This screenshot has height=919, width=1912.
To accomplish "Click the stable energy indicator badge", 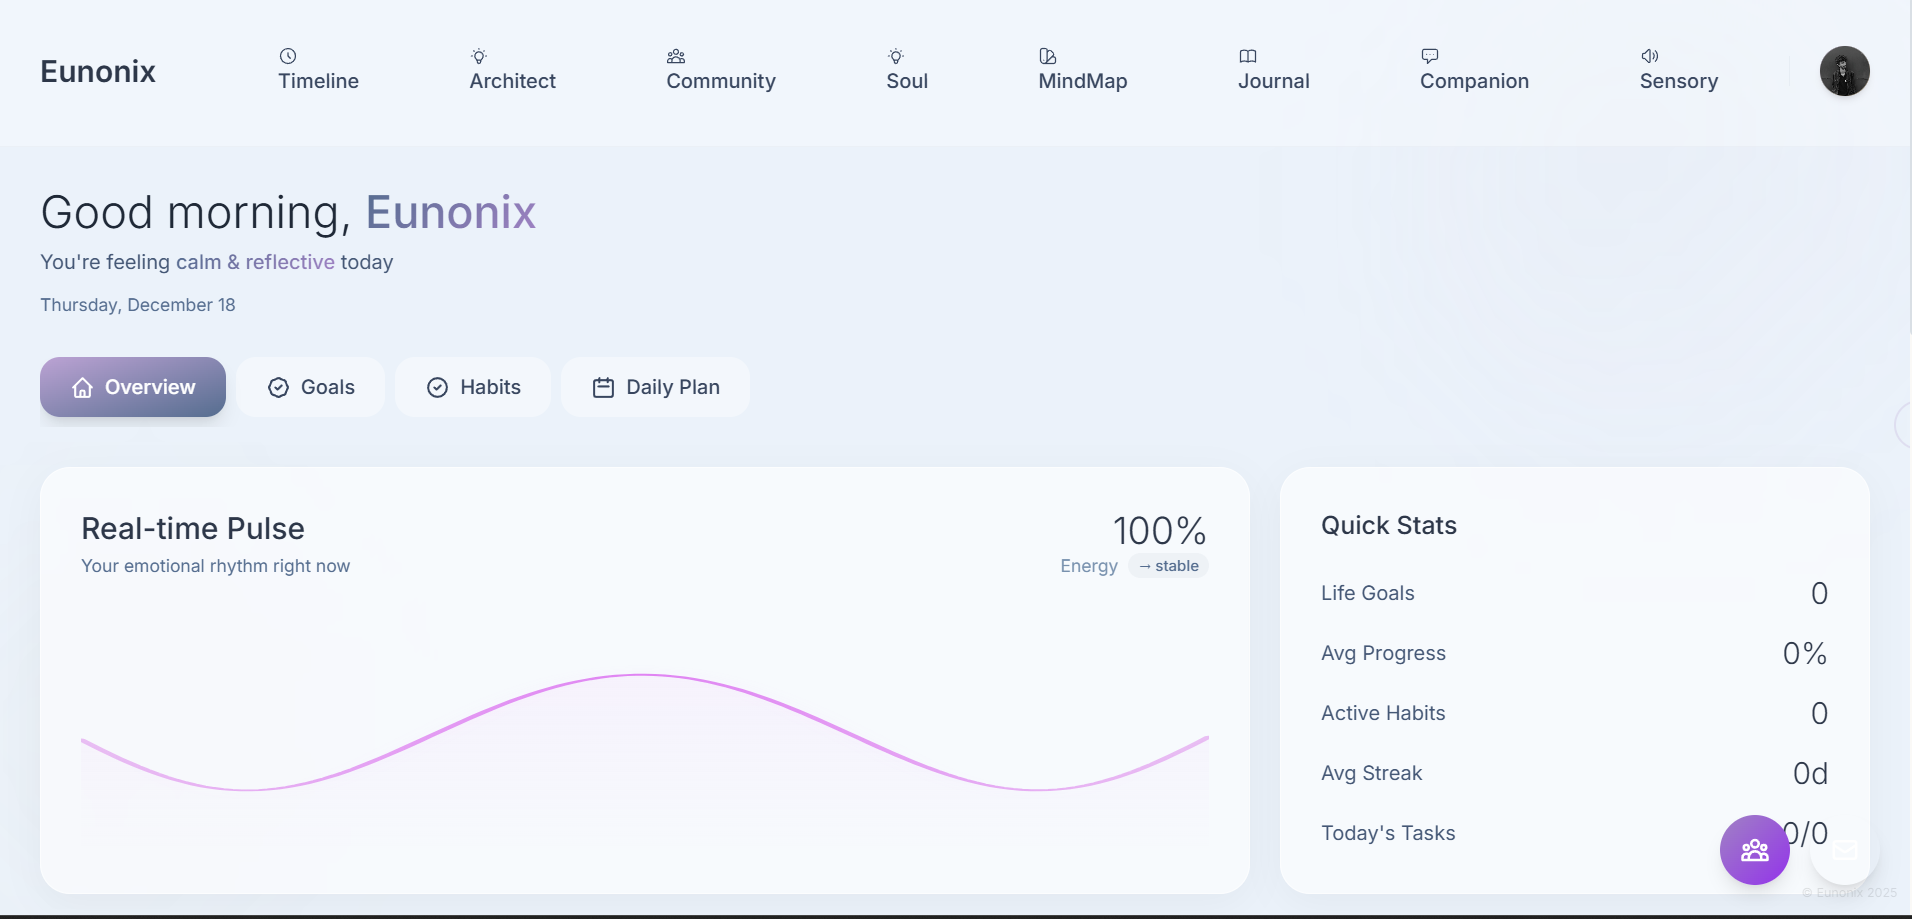I will pos(1168,565).
